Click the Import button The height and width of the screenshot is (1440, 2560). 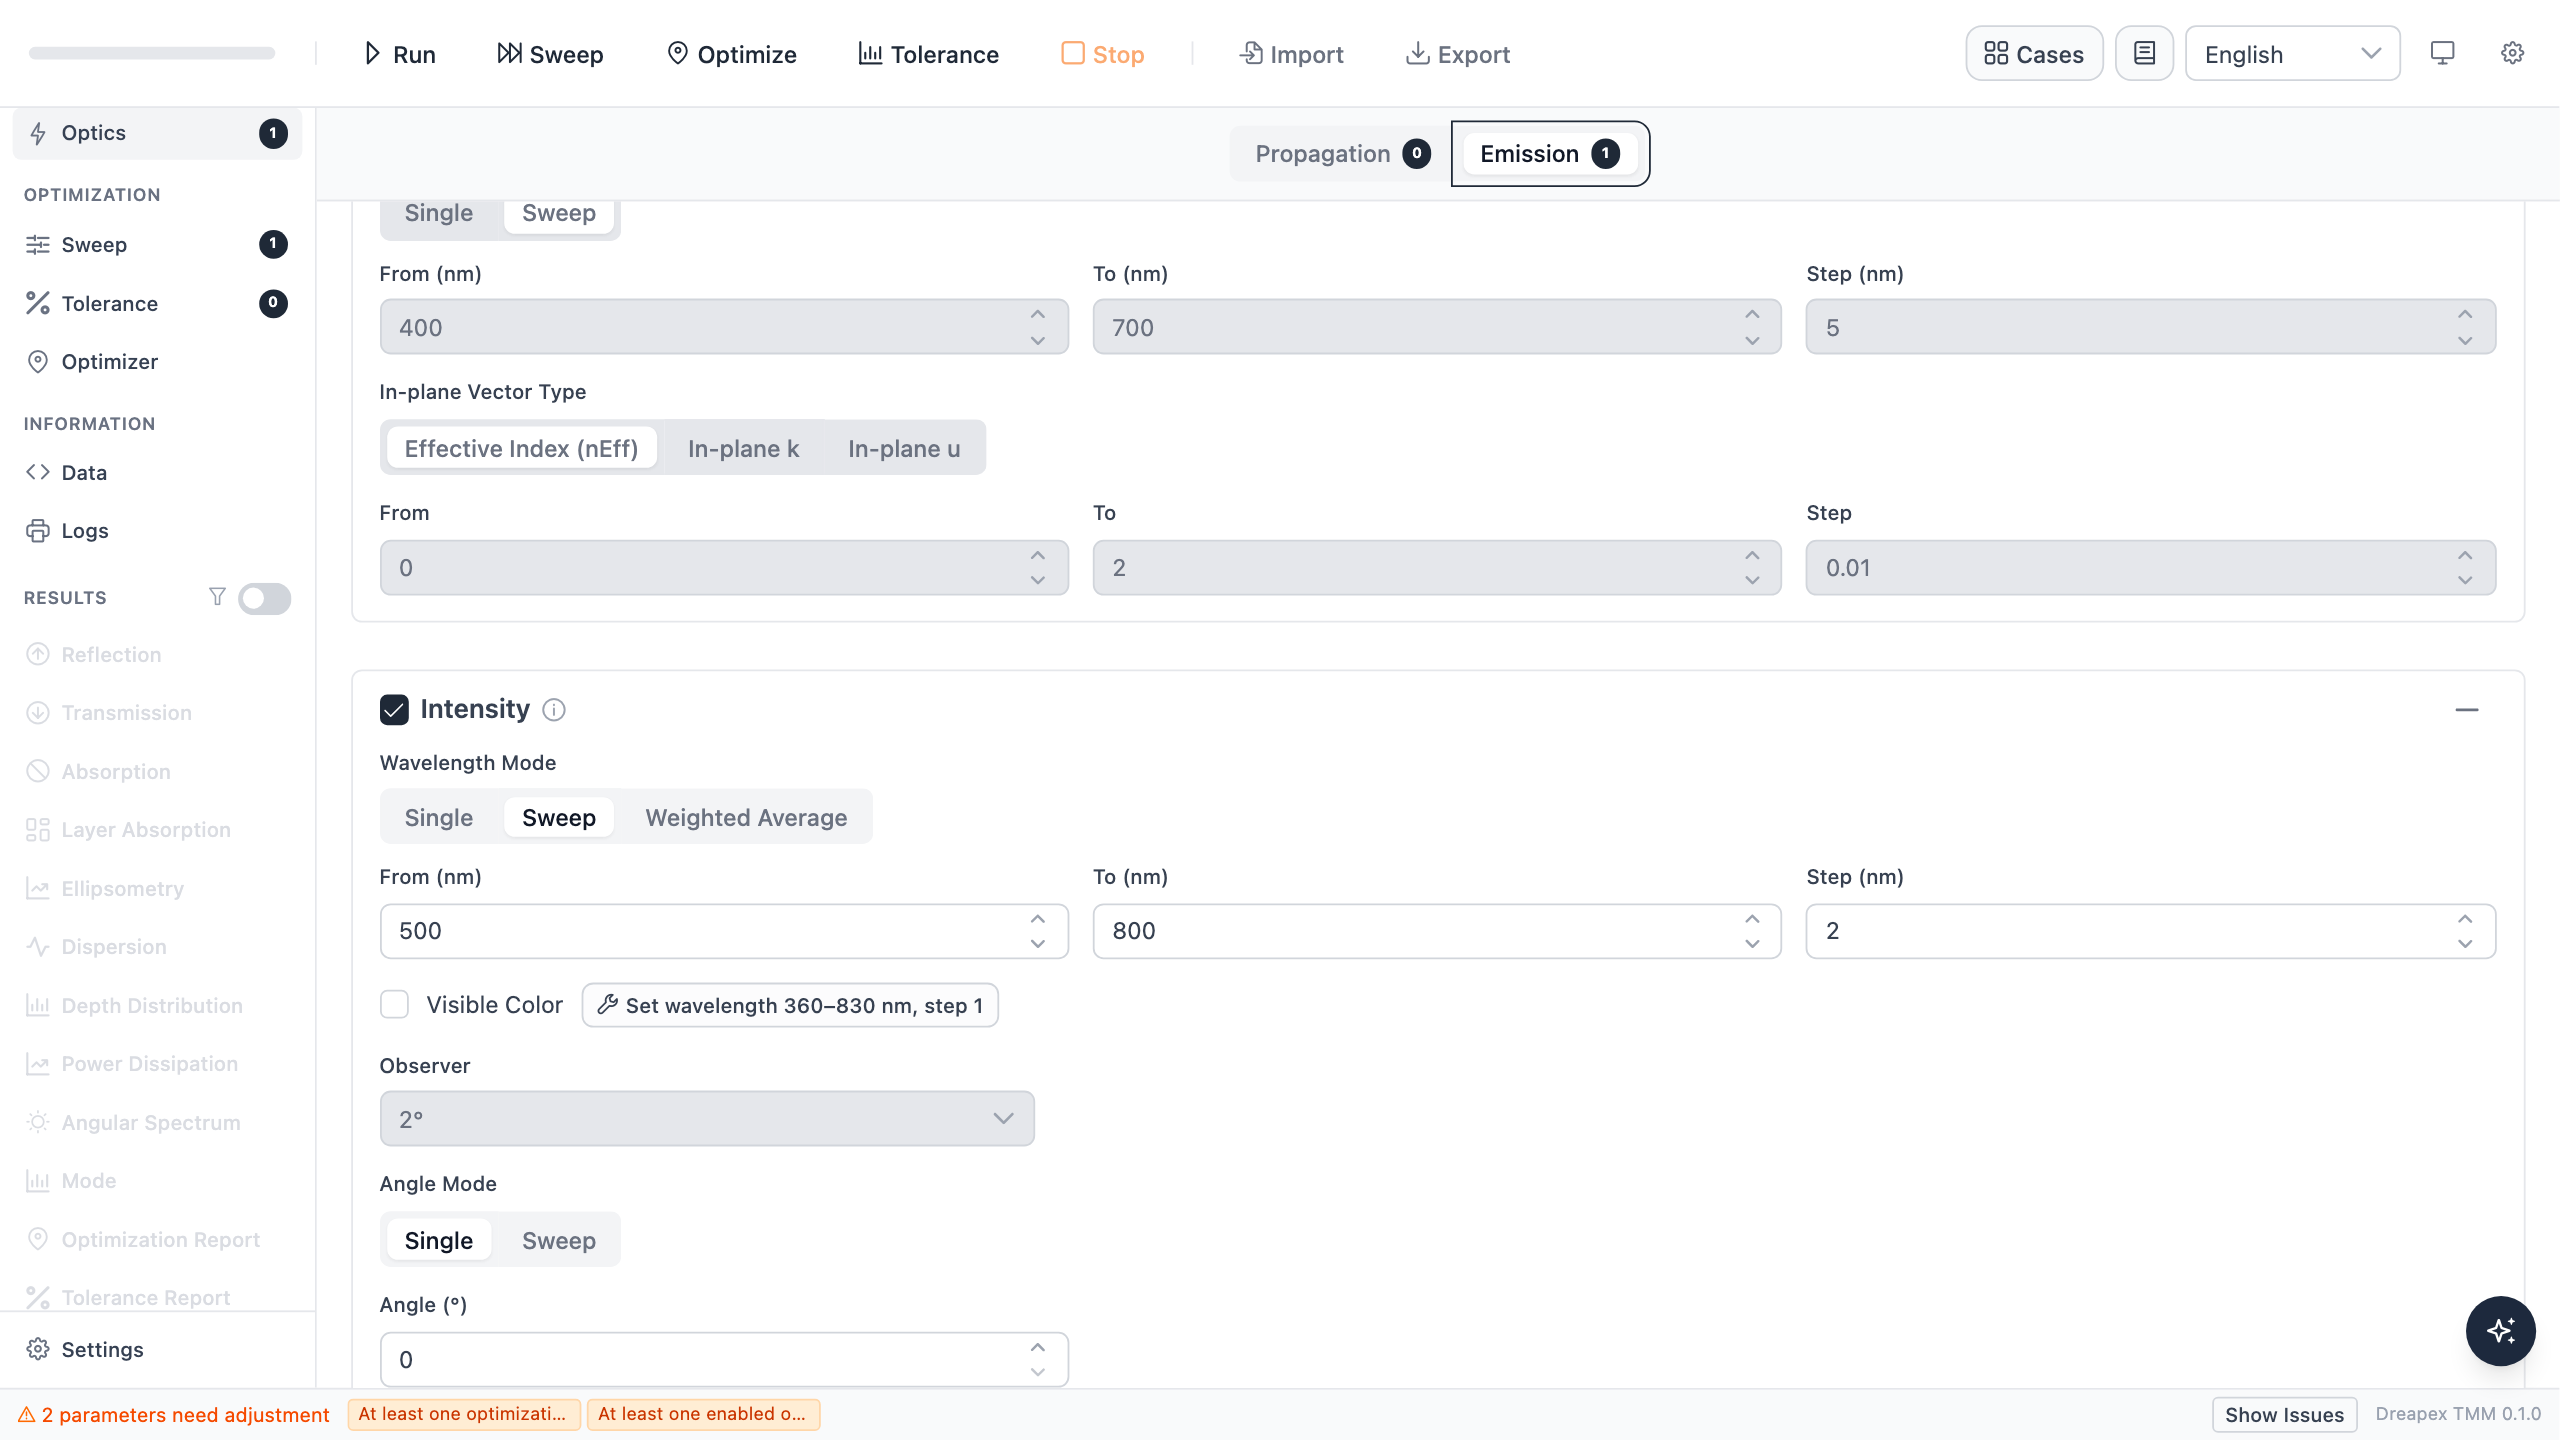1291,54
